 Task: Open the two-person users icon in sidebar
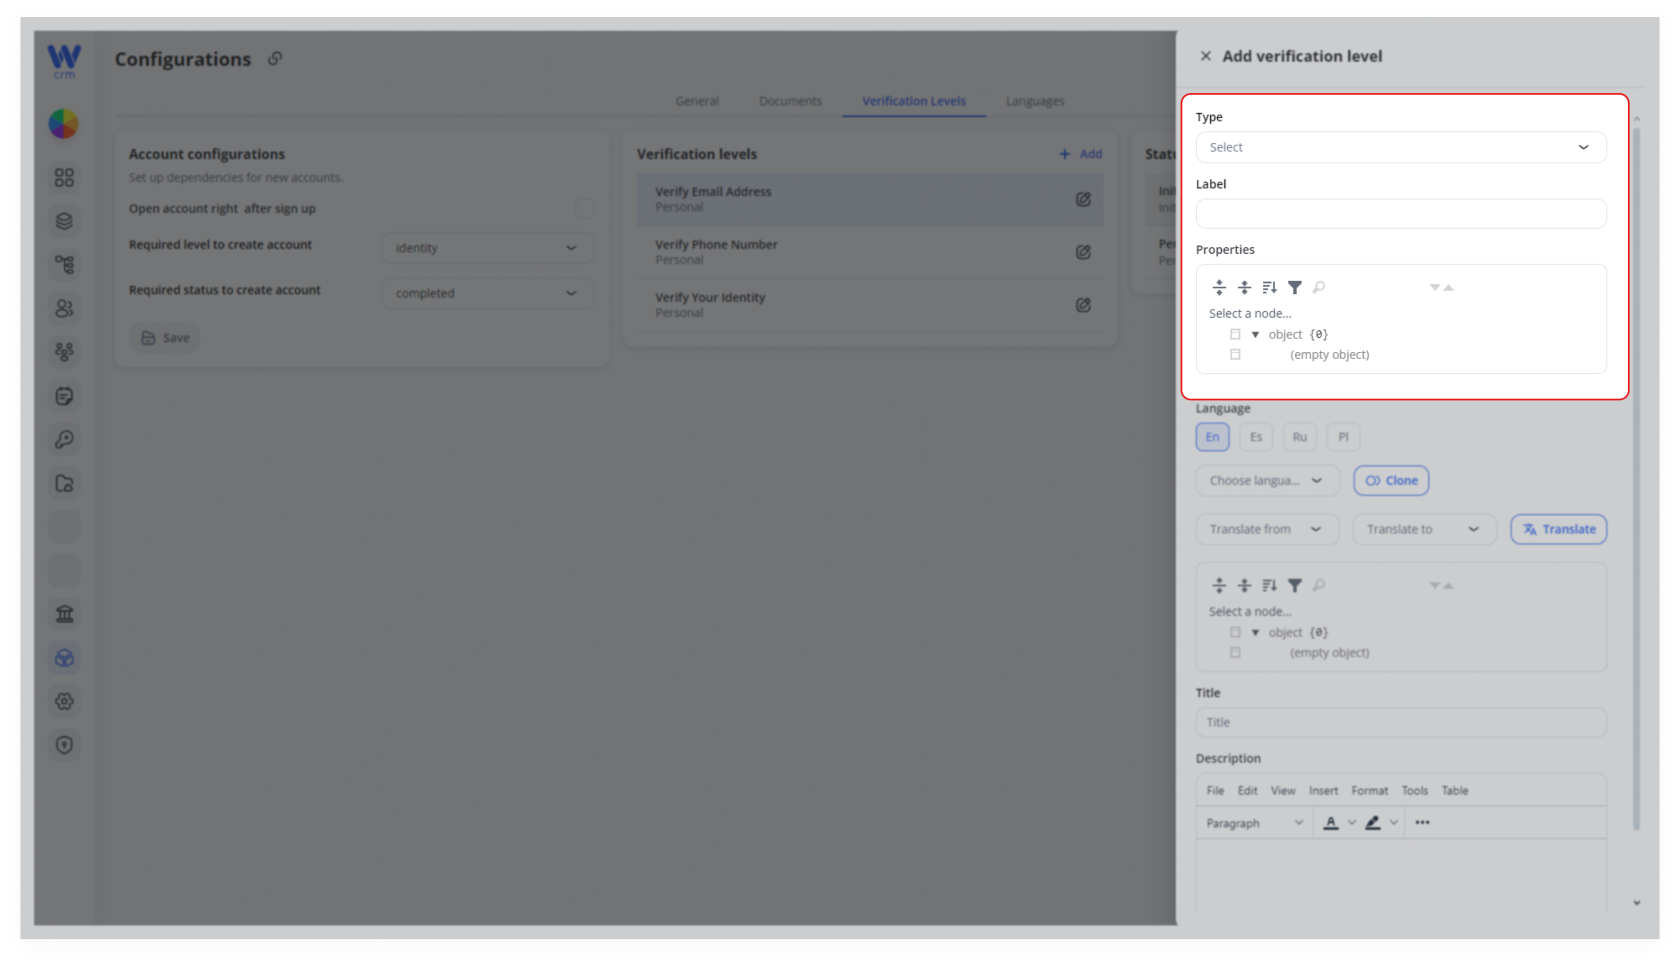[x=64, y=308]
